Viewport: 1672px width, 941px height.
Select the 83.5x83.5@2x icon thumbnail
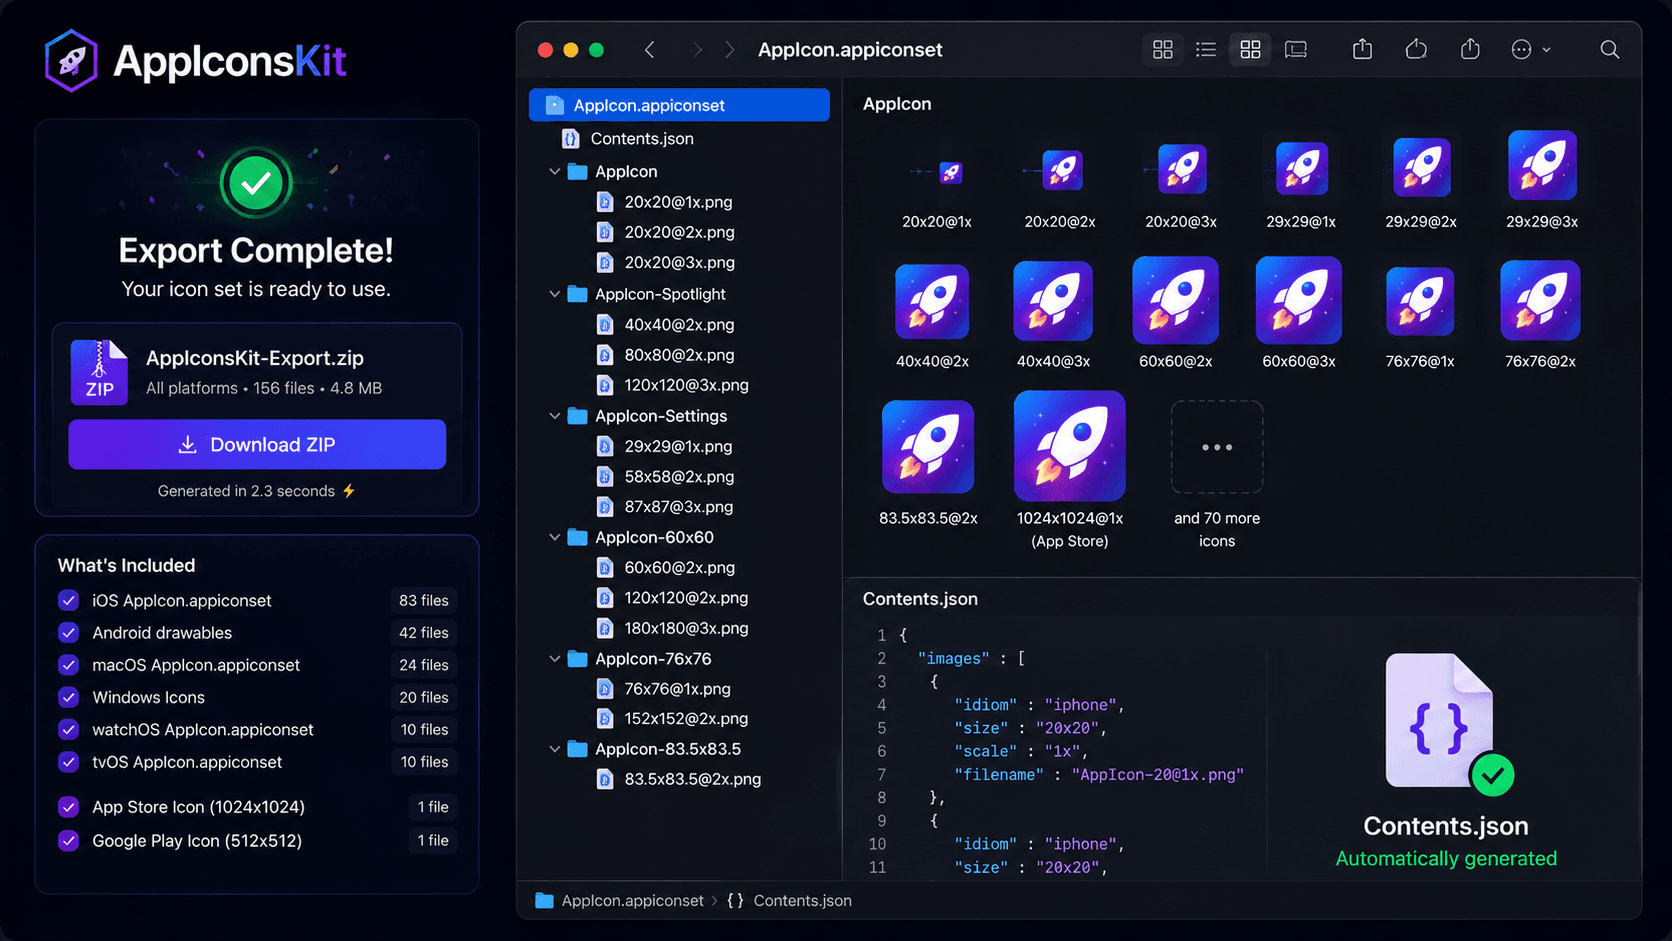click(x=928, y=447)
